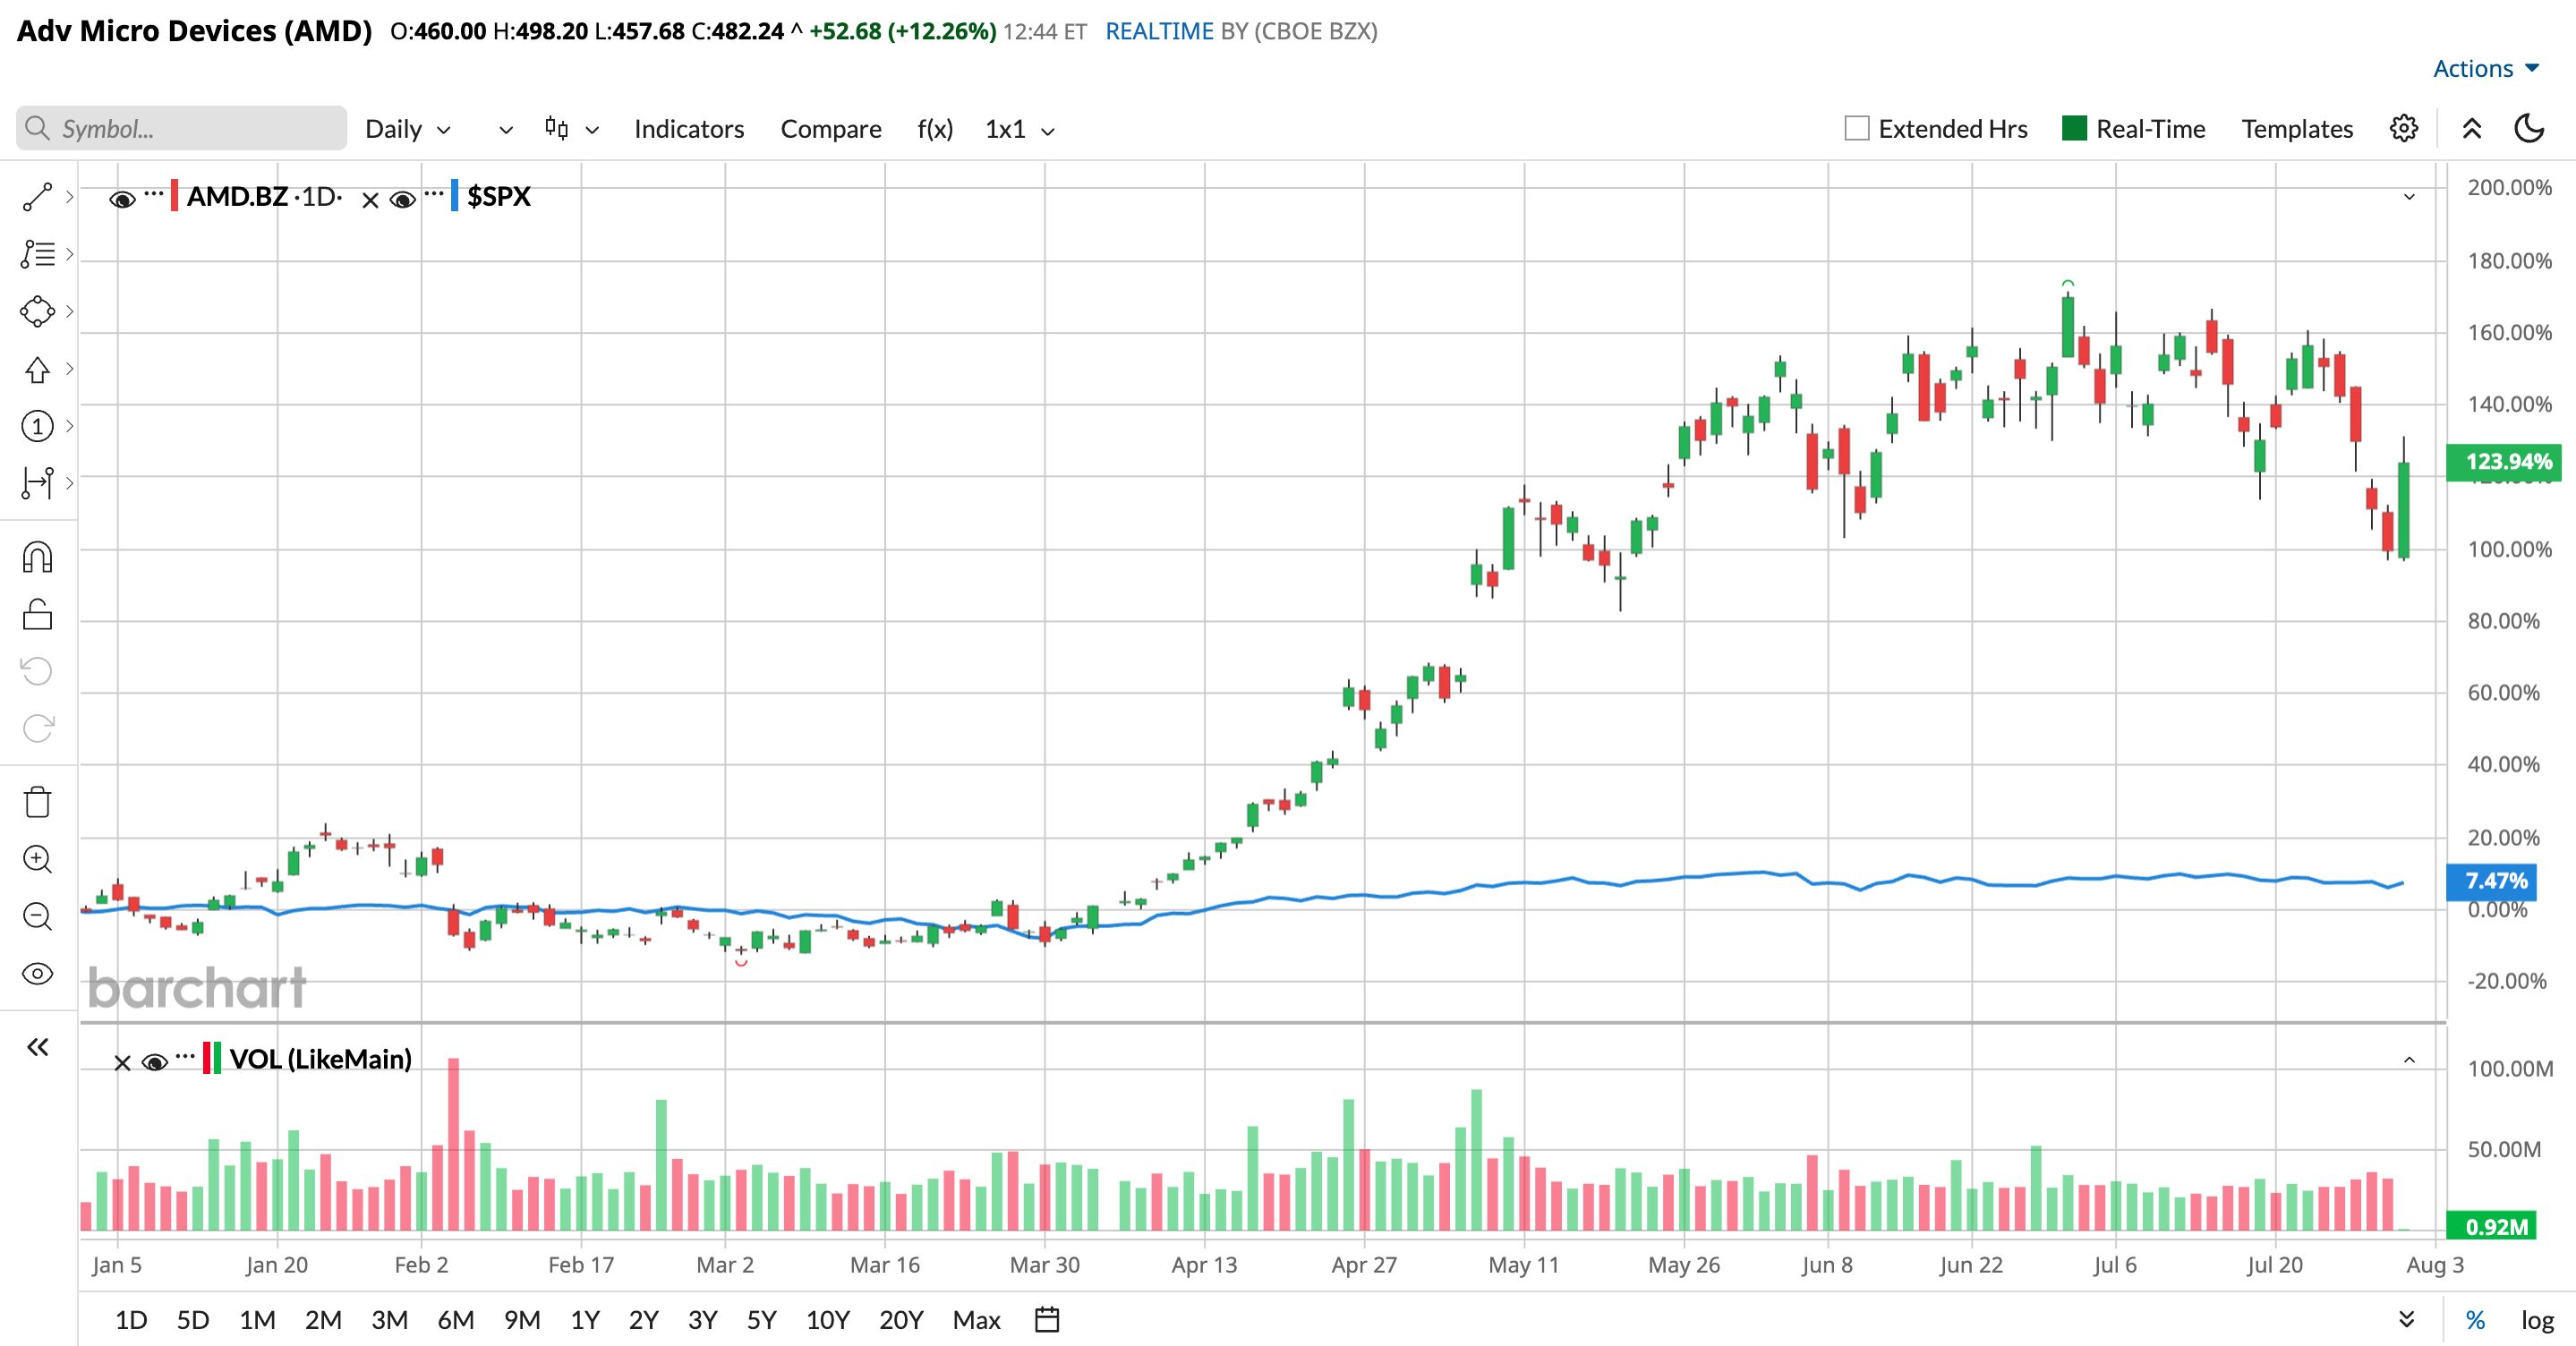Select the trend line drawing tool
Image resolution: width=2576 pixels, height=1346 pixels.
[37, 197]
